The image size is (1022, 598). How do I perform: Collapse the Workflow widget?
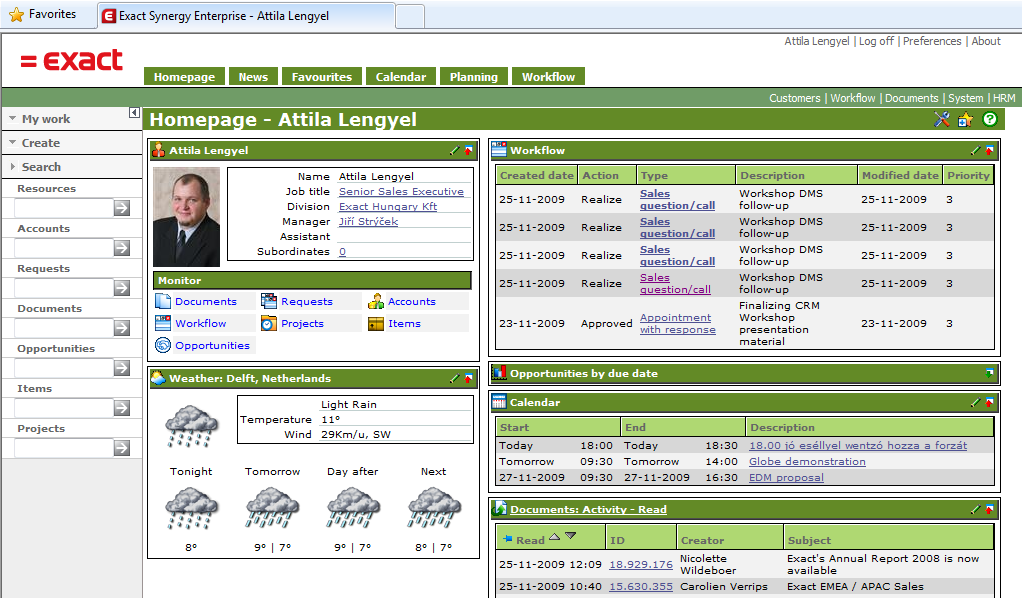click(x=989, y=151)
